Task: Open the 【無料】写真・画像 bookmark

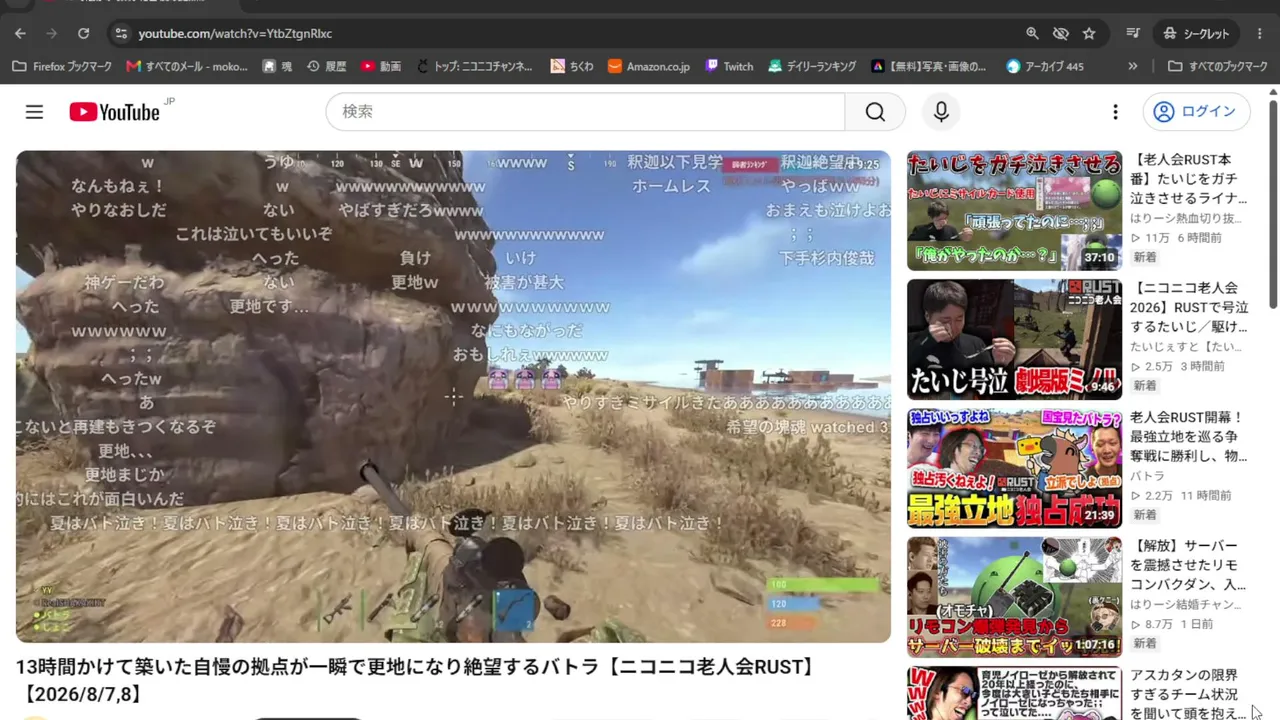Action: pyautogui.click(x=928, y=66)
